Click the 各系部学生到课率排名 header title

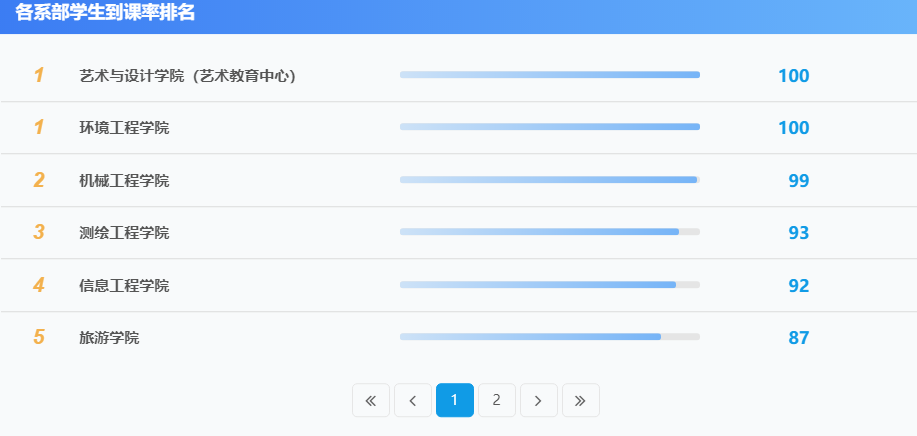pyautogui.click(x=105, y=13)
